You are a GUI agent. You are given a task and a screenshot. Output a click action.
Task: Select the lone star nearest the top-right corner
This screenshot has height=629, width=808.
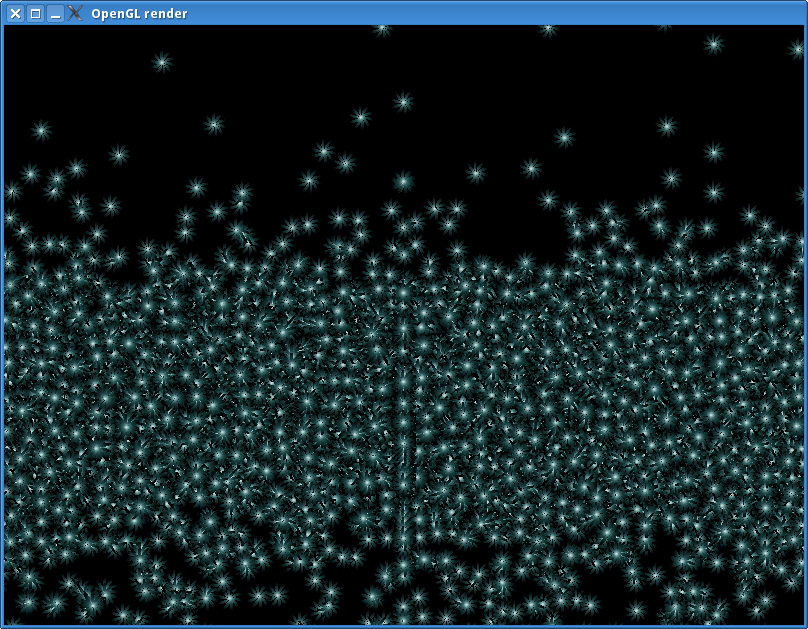pos(713,44)
